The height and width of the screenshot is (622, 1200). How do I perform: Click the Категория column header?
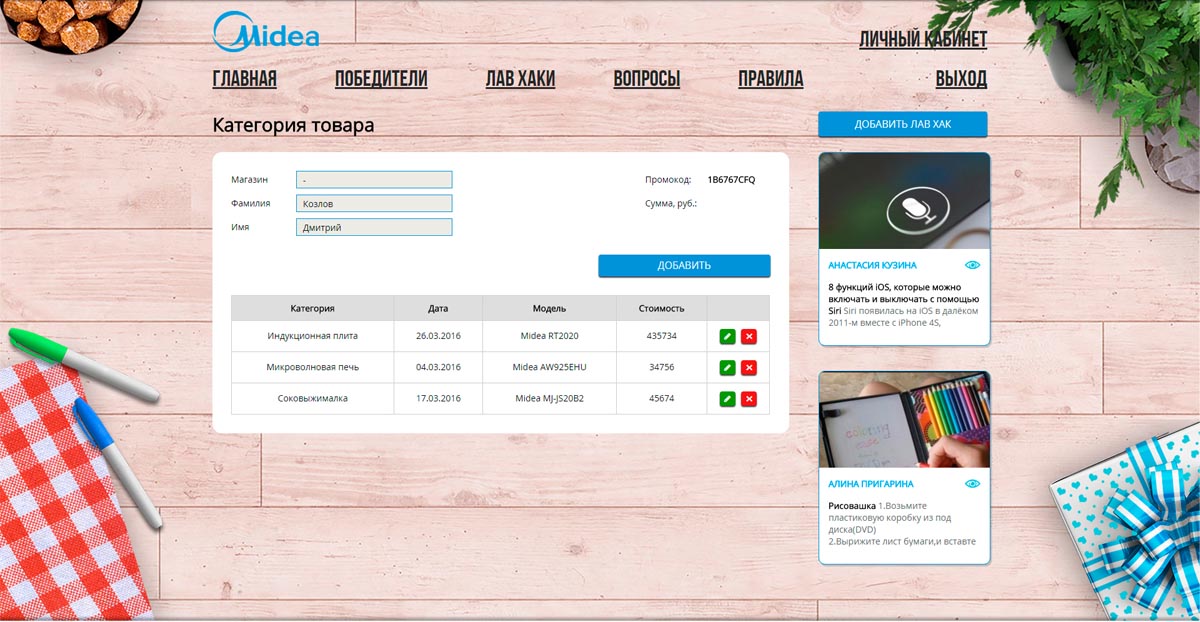[313, 308]
